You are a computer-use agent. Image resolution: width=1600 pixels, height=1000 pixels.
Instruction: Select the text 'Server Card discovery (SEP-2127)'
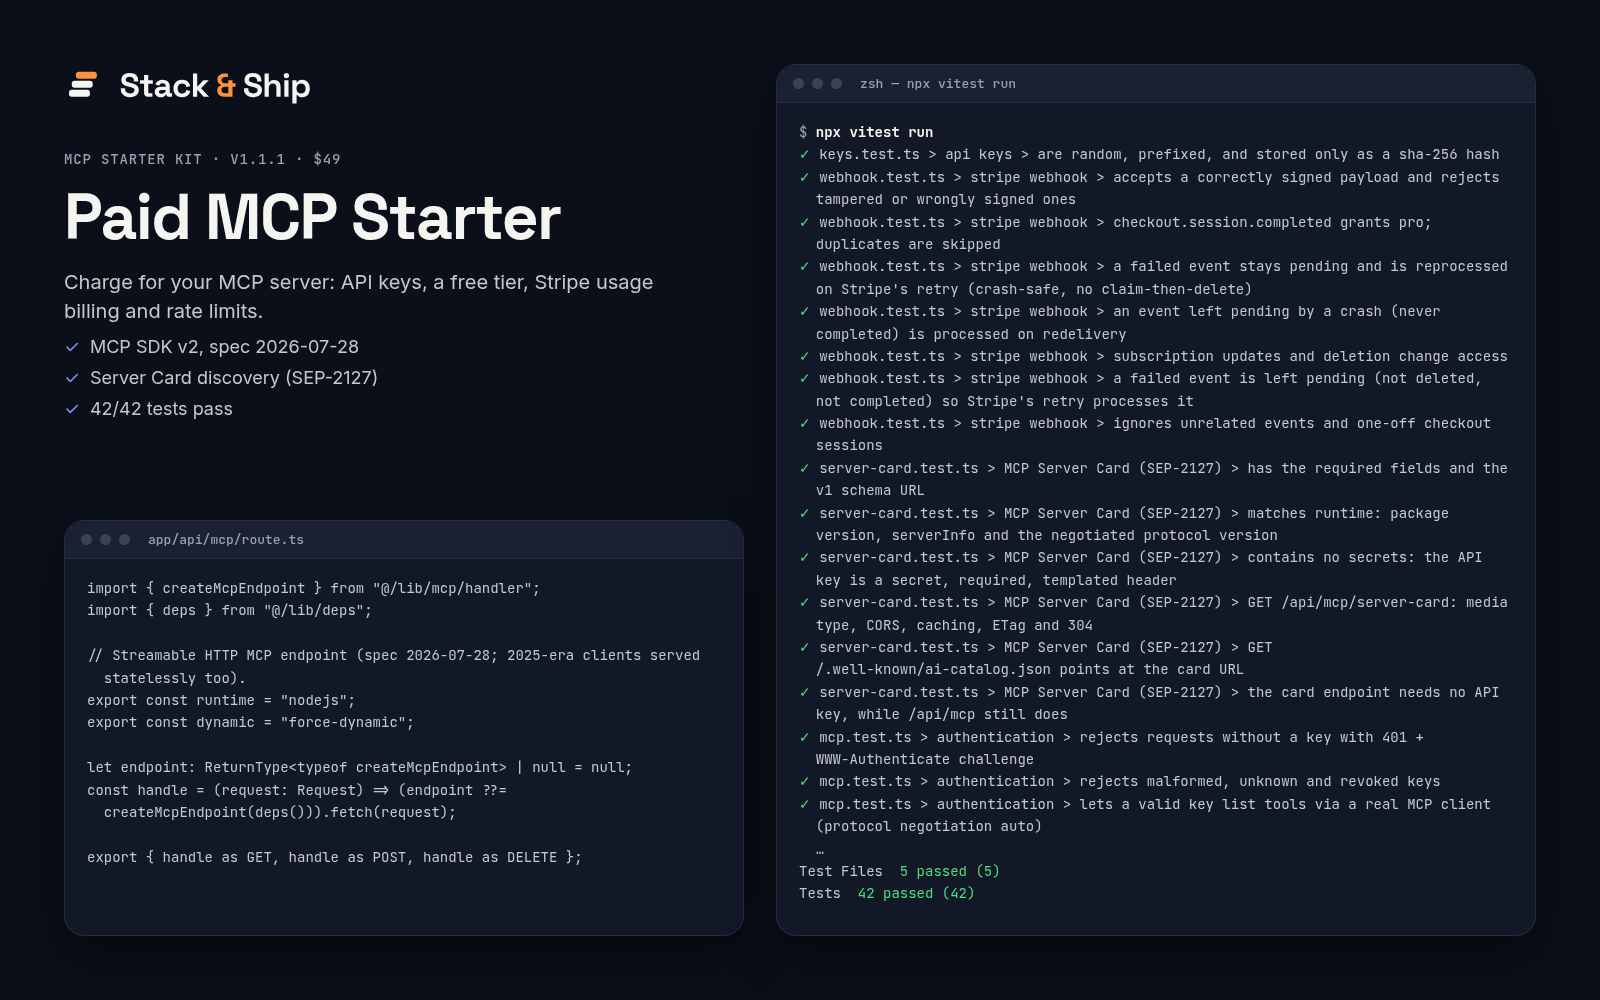[234, 378]
